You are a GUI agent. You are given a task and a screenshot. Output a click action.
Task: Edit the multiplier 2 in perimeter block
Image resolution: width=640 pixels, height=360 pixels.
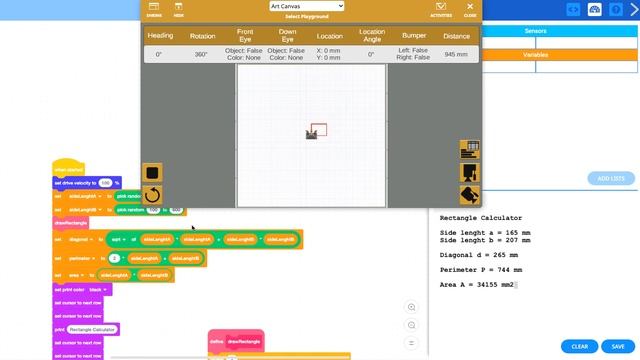[x=114, y=258]
